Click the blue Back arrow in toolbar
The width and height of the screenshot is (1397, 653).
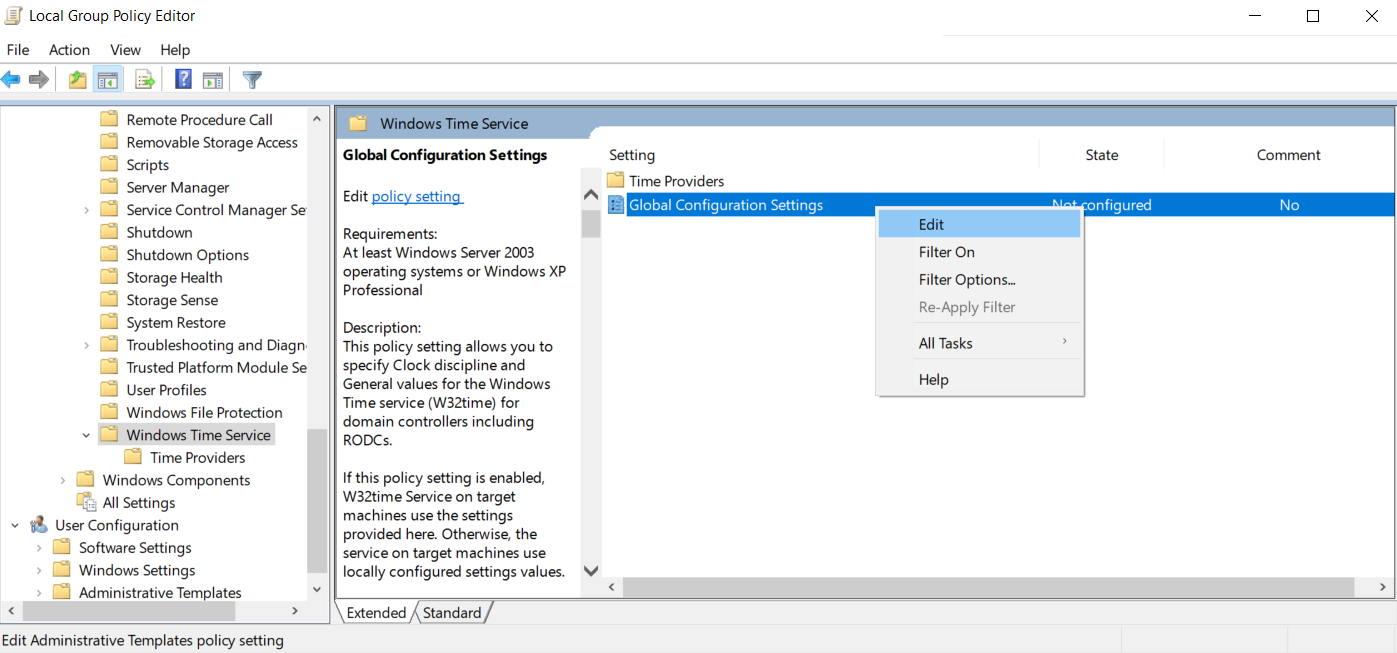pos(11,80)
